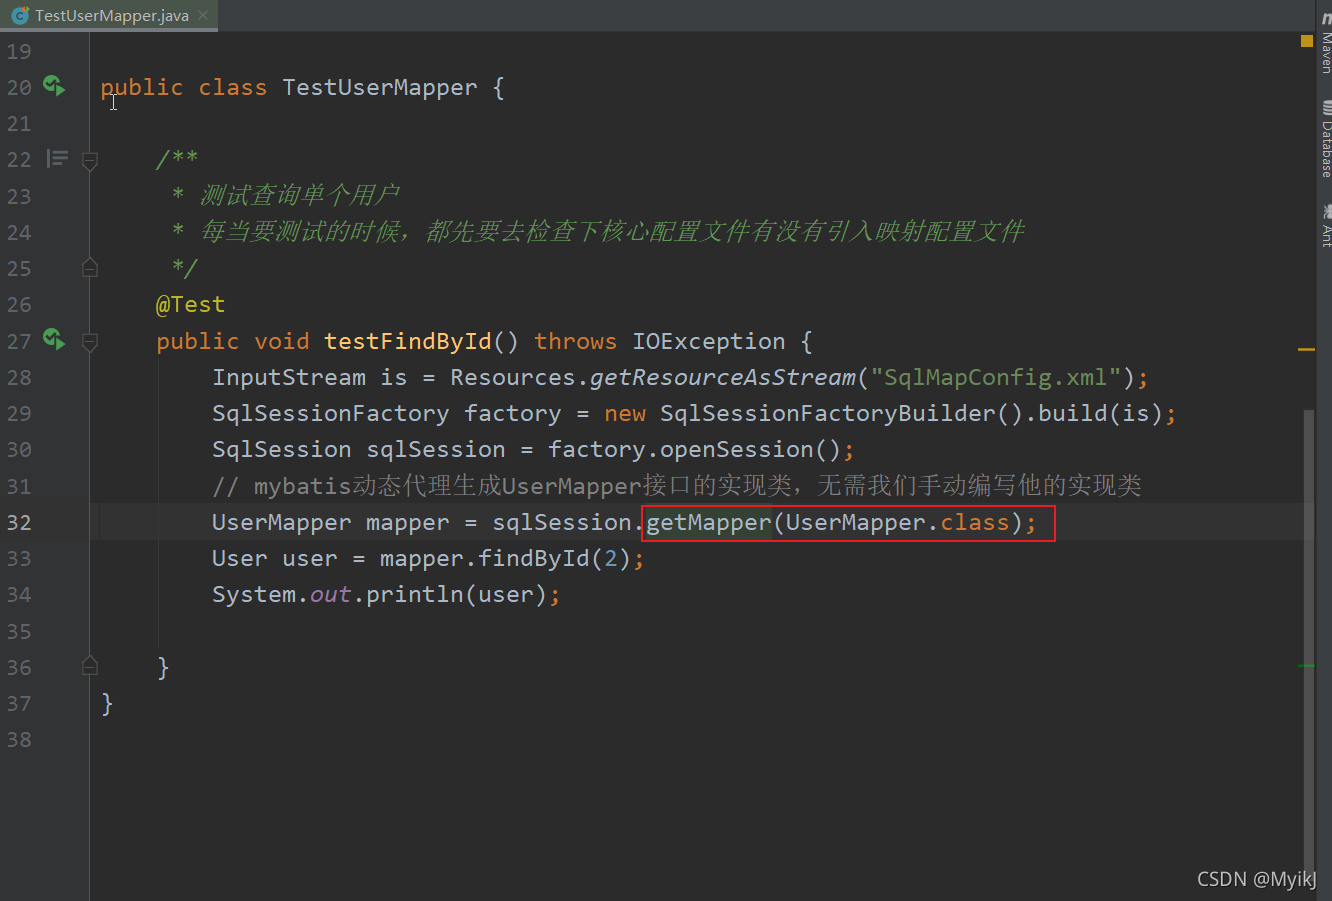Click the @Test annotation

tap(190, 304)
